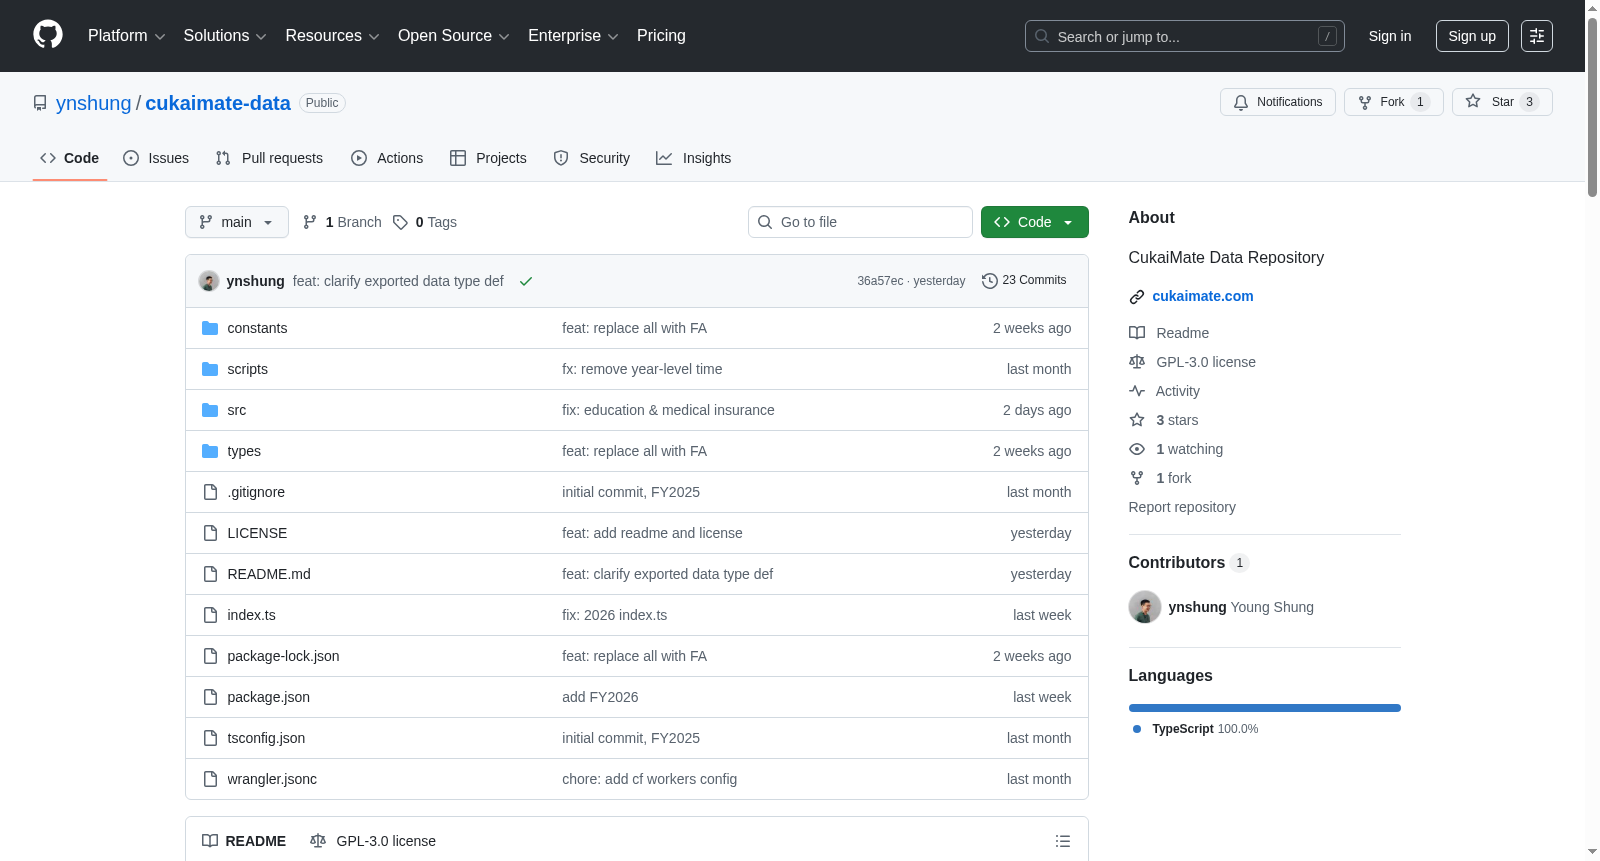
Task: Click the Search or jump to field
Action: point(1185,36)
